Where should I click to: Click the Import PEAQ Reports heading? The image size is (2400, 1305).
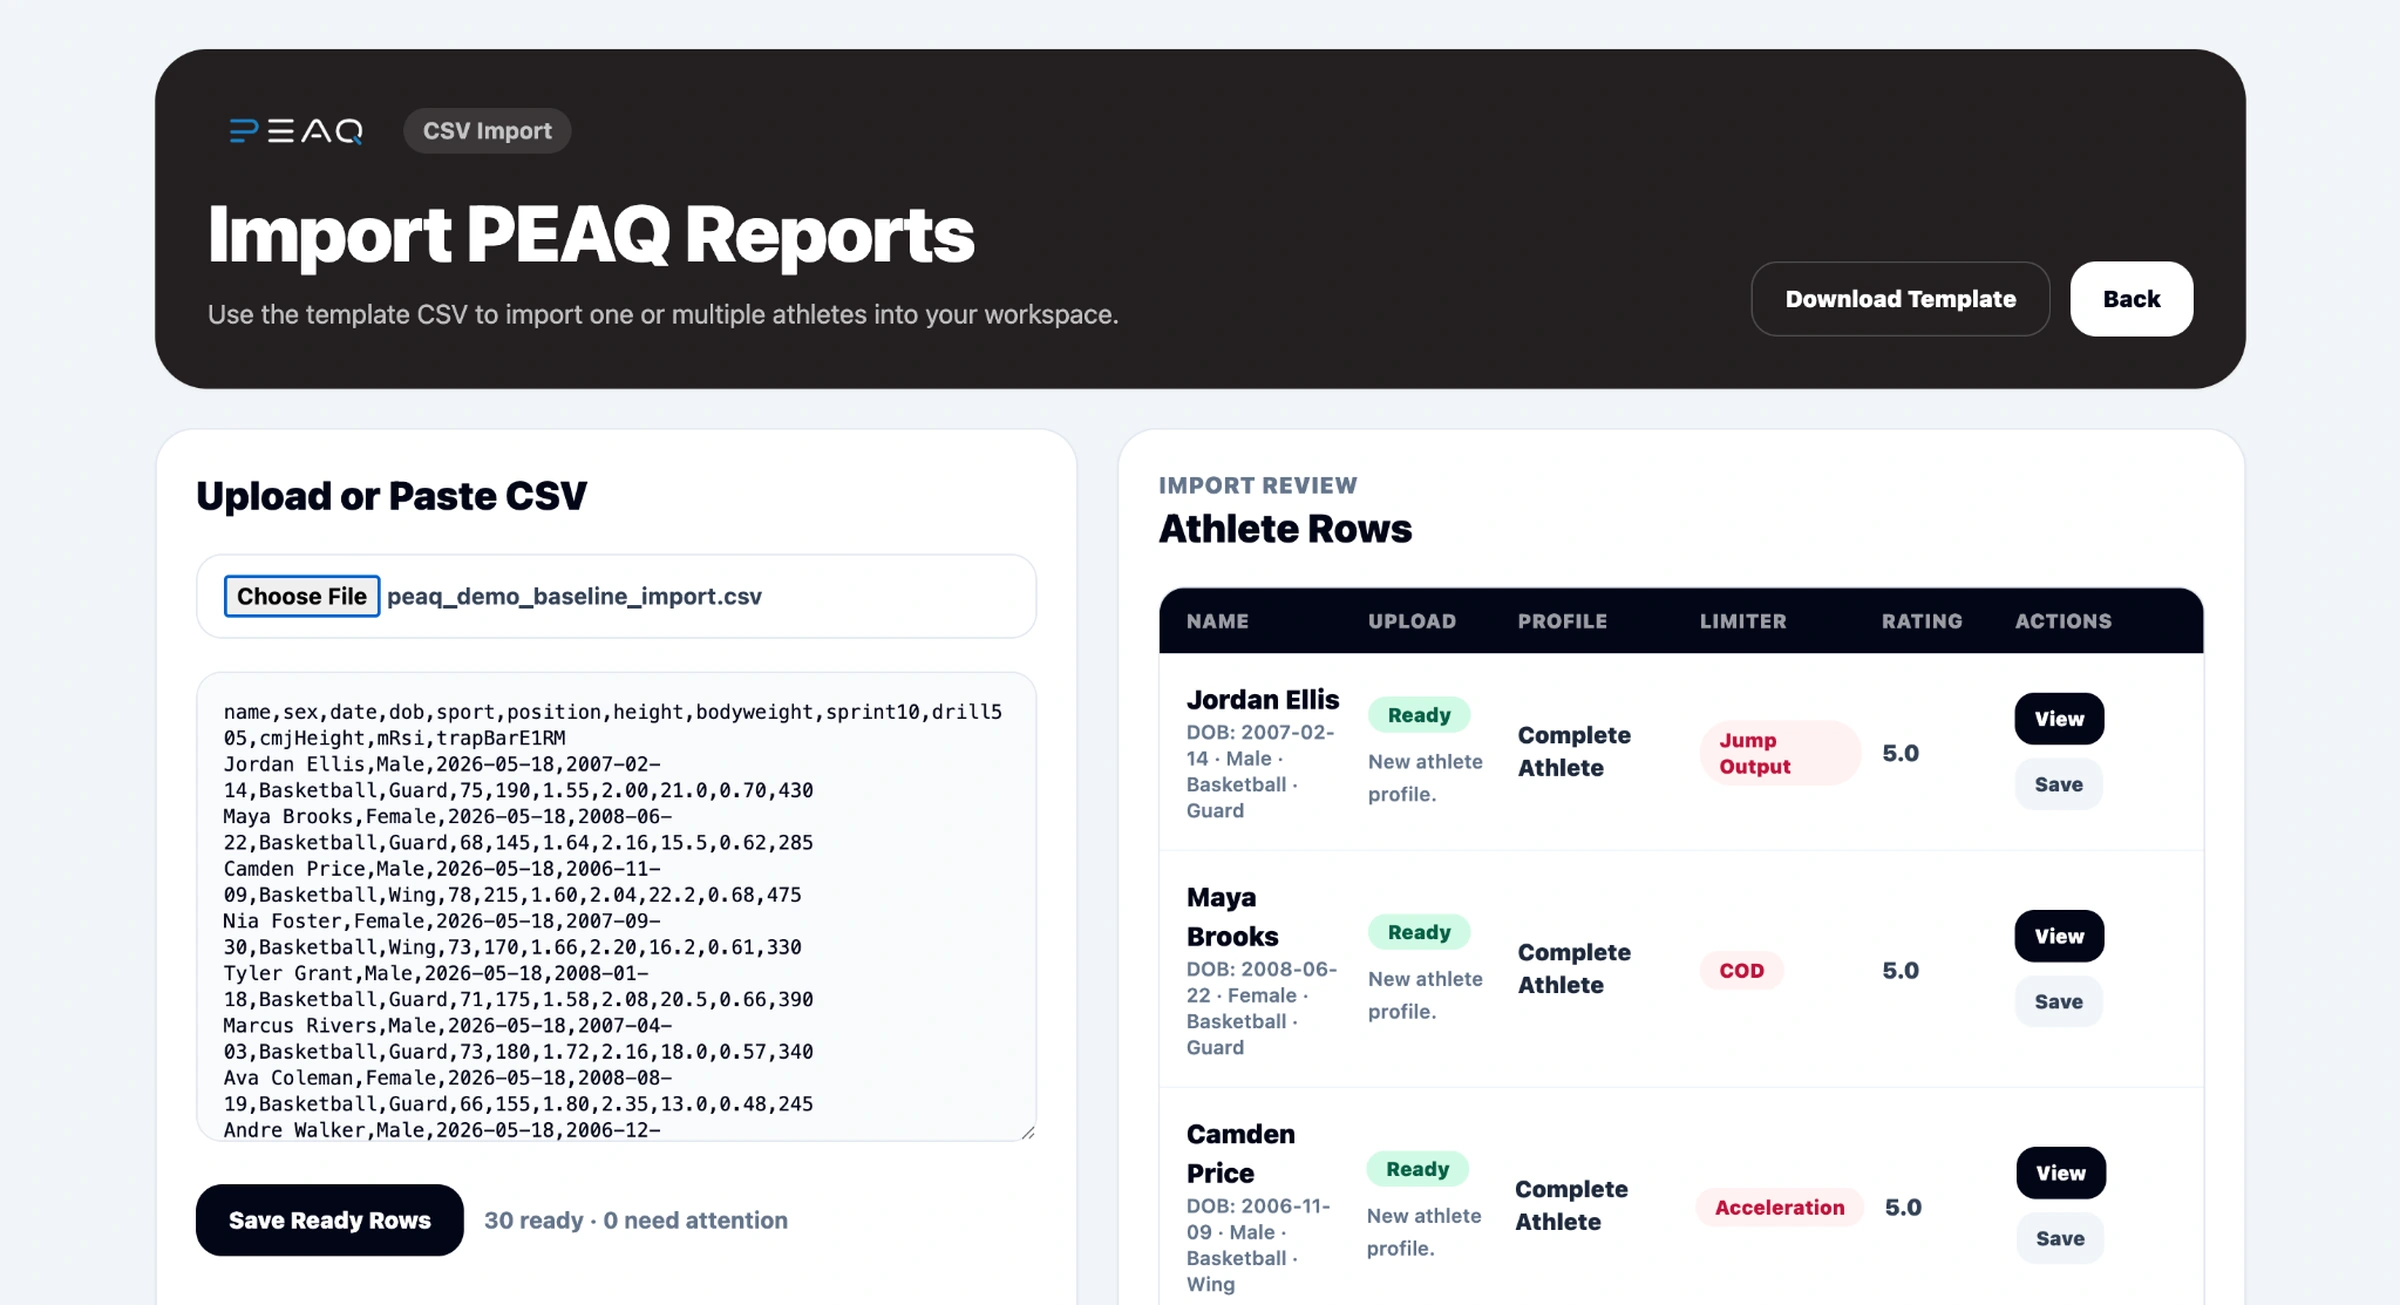tap(591, 235)
